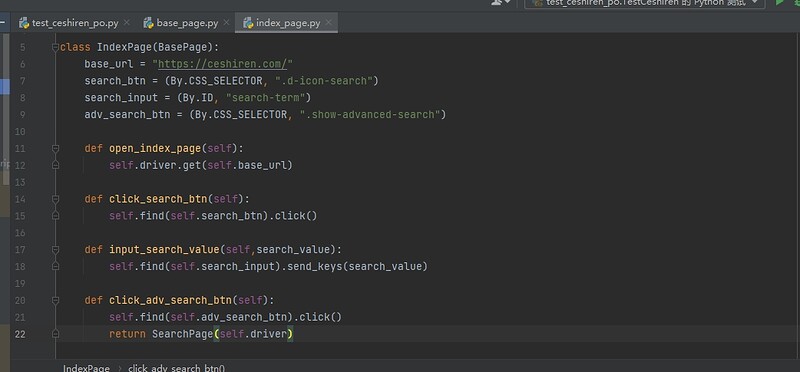Click the "search-term" string literal

(x=266, y=98)
